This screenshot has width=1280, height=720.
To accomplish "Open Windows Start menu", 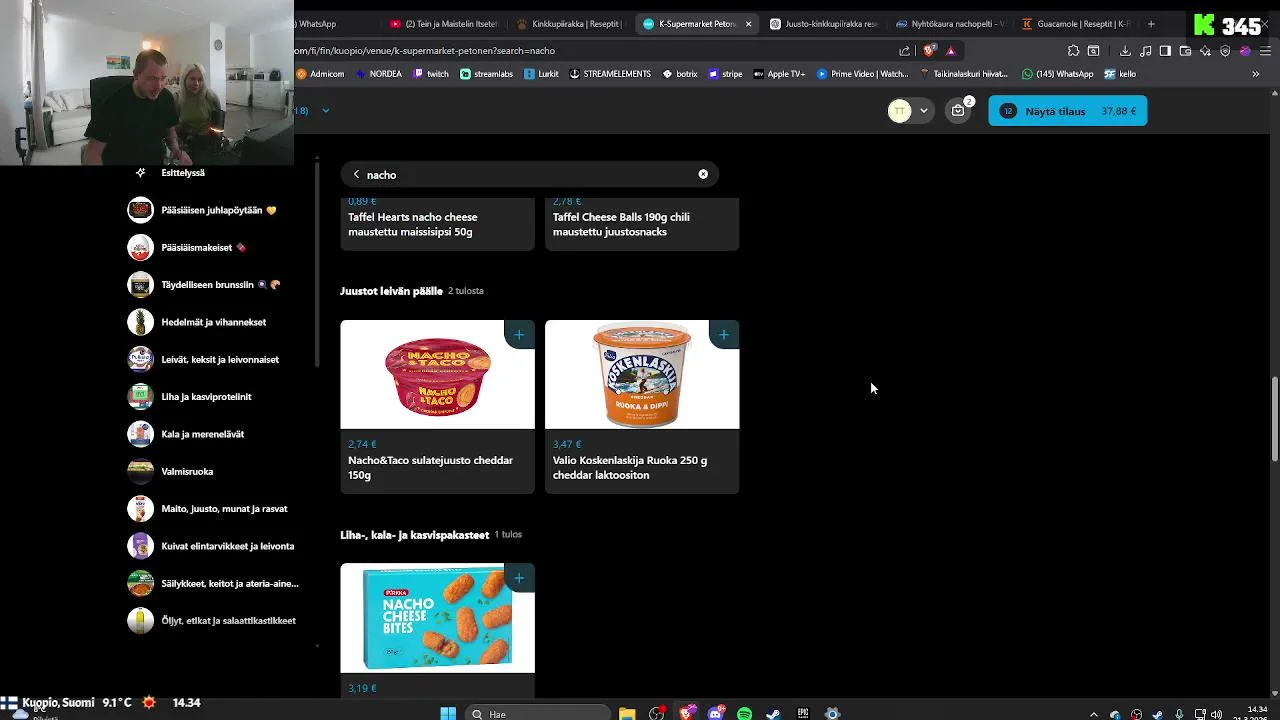I will pos(448,714).
